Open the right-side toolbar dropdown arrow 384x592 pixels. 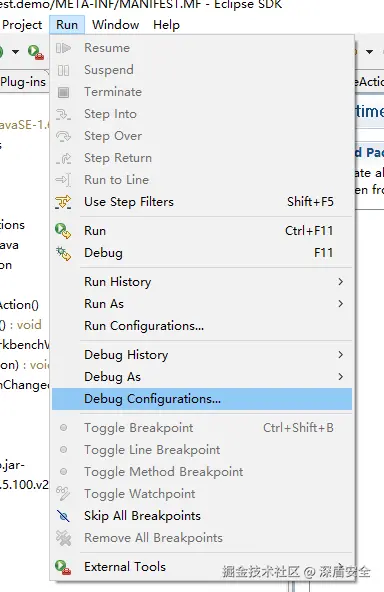[x=370, y=51]
